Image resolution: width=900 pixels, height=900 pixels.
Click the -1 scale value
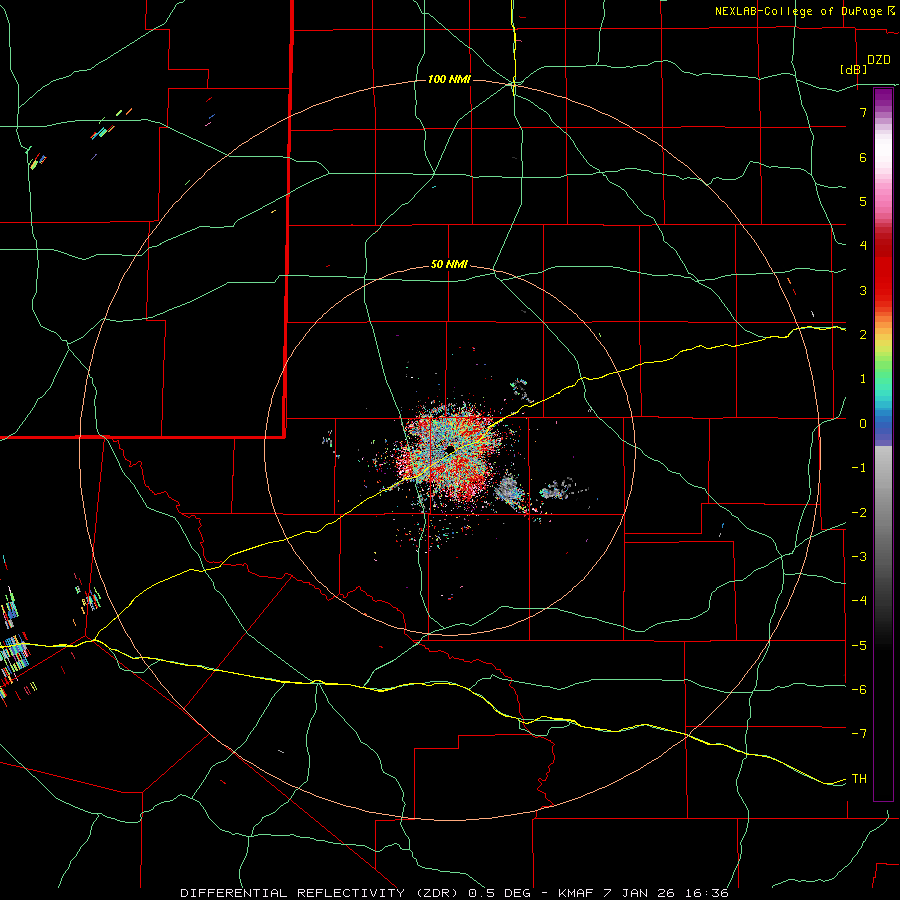click(x=859, y=468)
